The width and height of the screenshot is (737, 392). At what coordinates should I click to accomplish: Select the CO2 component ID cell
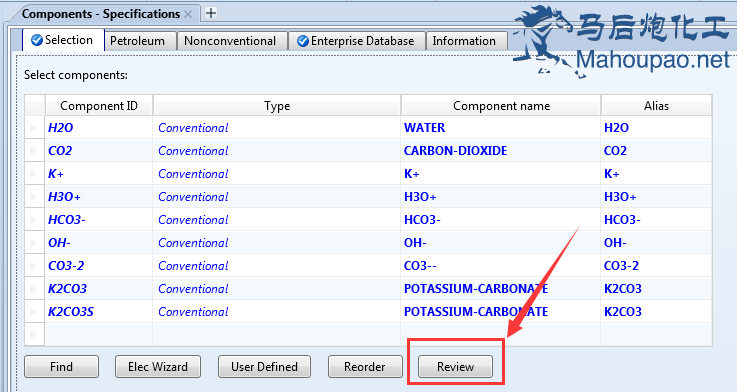99,150
